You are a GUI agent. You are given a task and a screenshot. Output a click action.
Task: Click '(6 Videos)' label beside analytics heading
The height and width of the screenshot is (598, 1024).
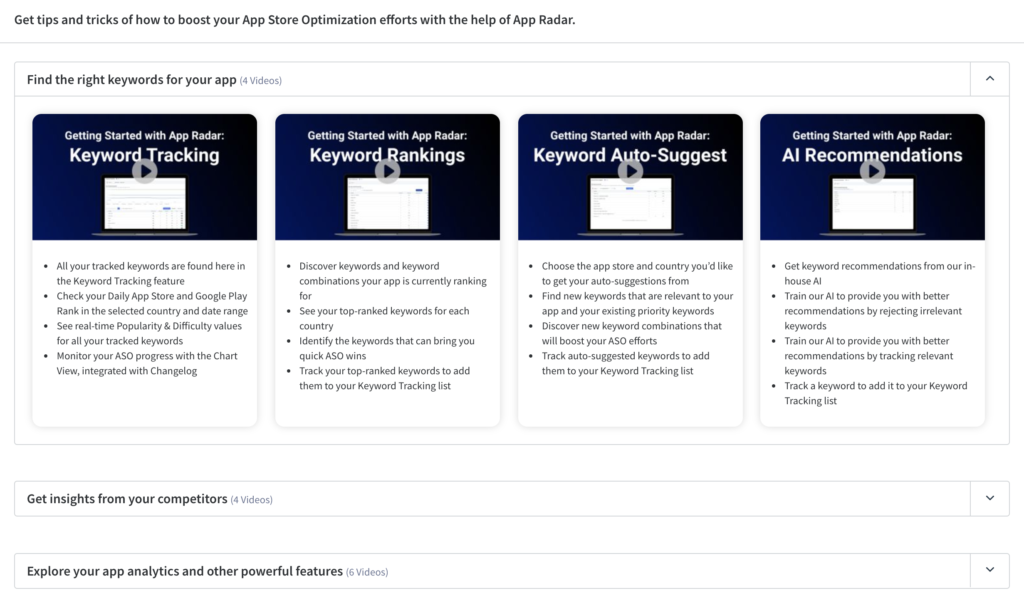coord(367,573)
